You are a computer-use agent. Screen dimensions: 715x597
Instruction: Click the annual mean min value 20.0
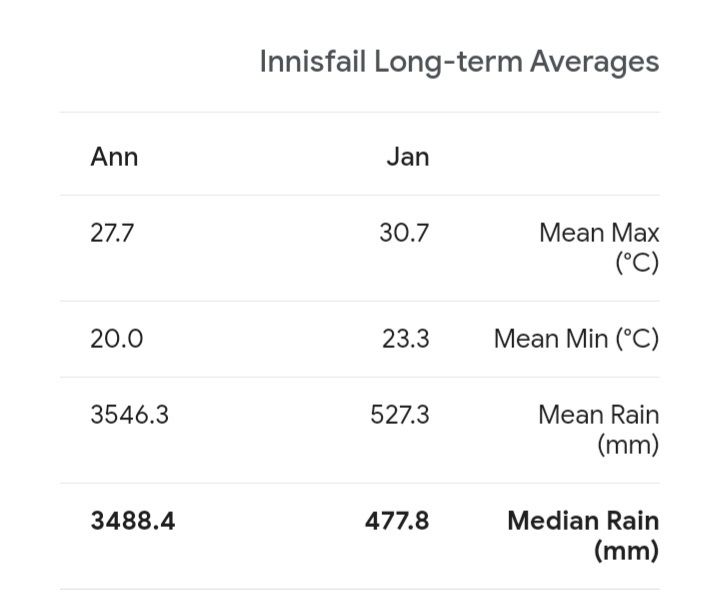(116, 339)
